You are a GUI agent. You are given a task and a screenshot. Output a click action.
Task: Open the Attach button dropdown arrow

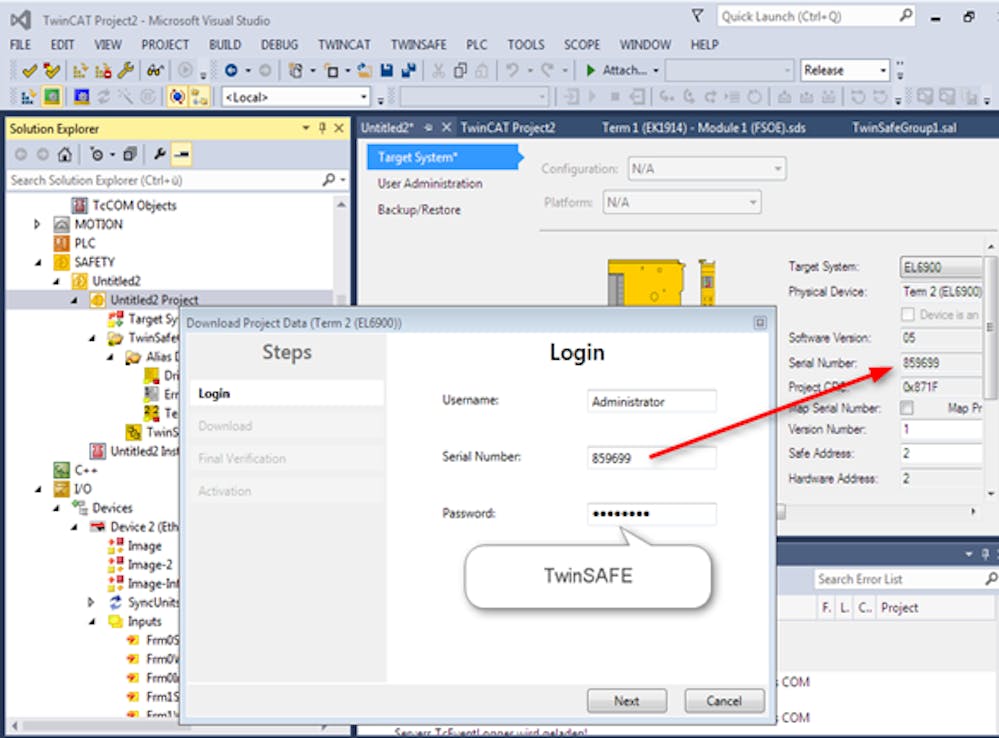click(656, 70)
